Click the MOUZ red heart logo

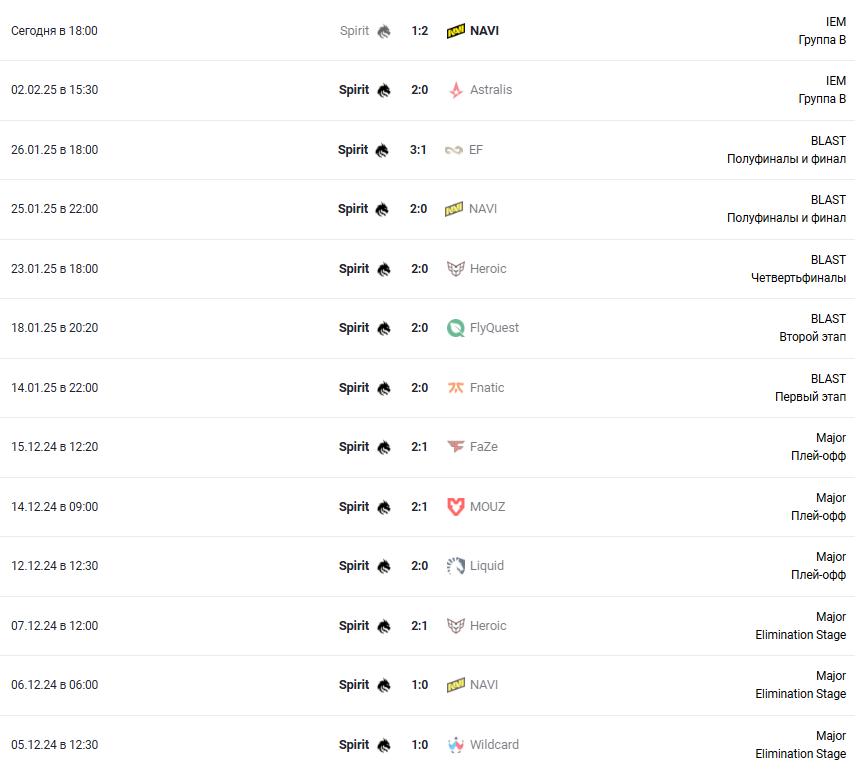[456, 507]
